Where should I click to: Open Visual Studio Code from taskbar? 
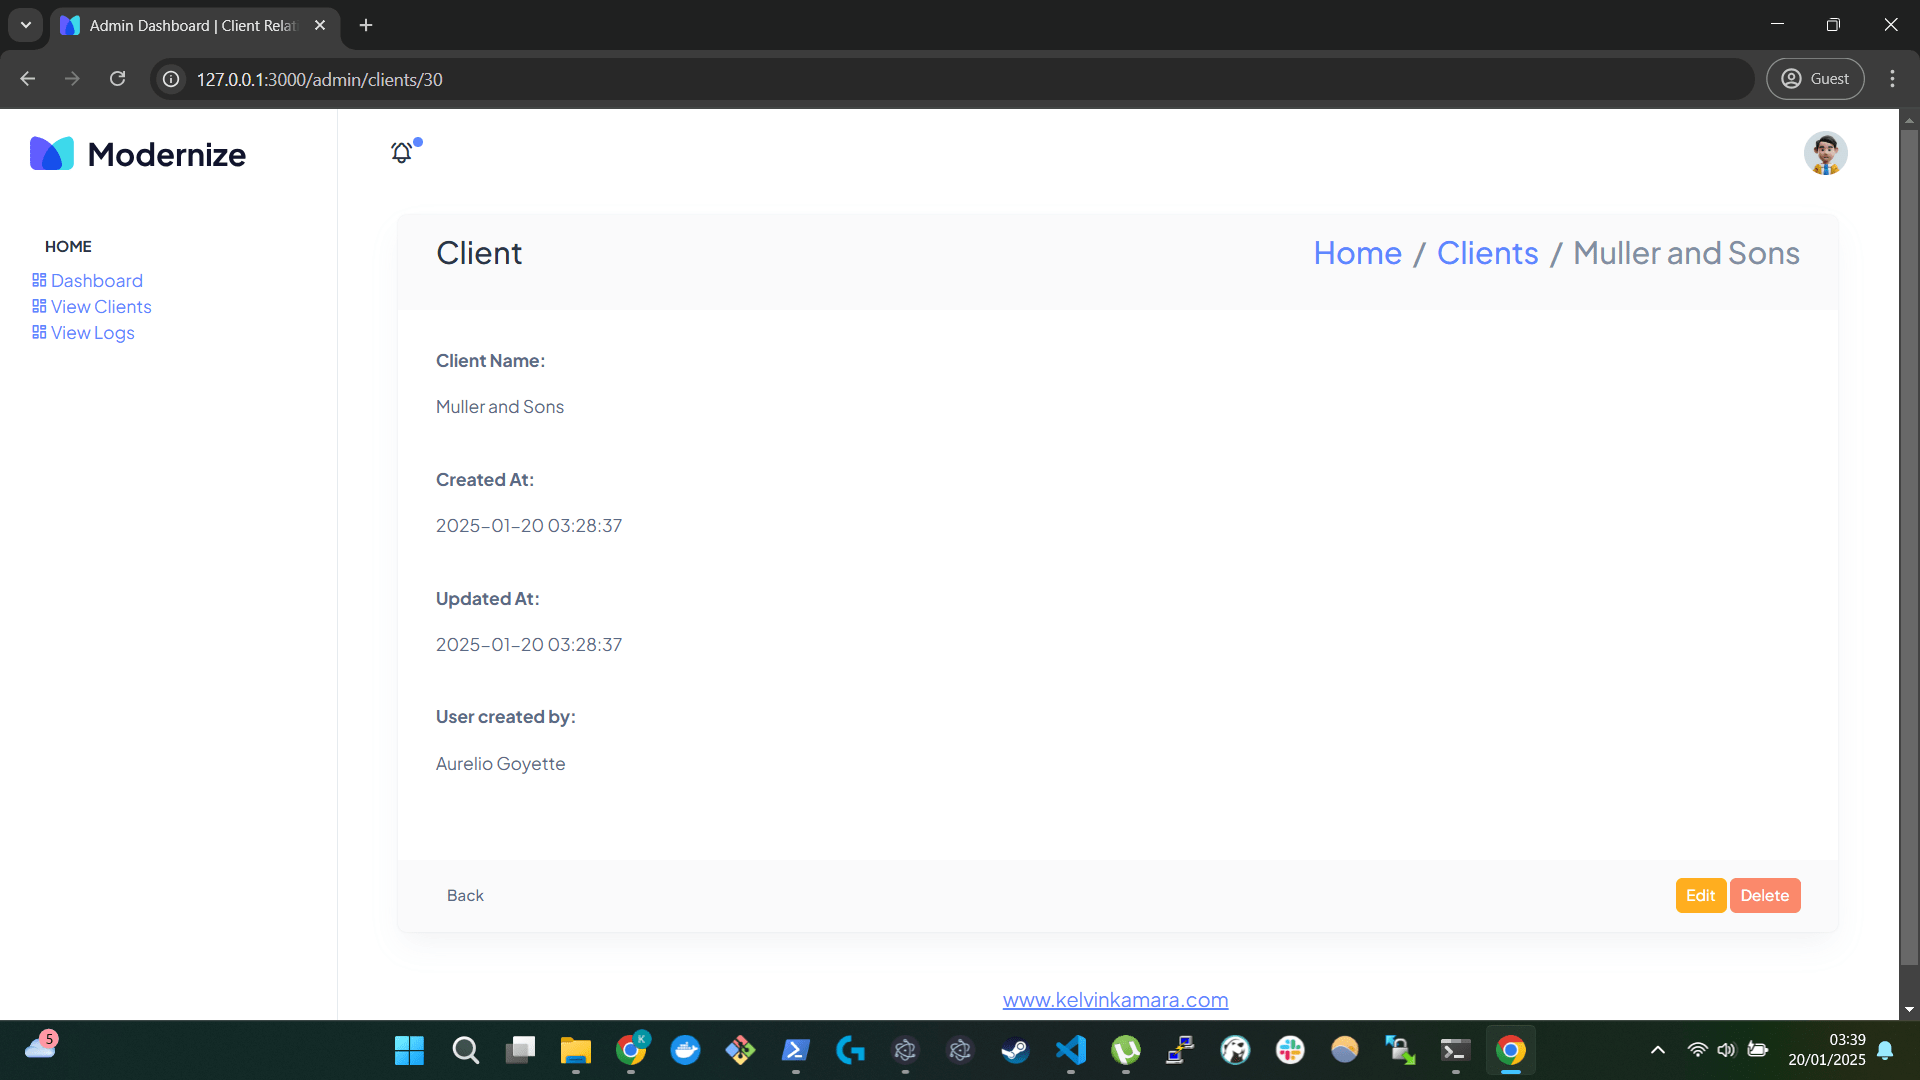(x=1070, y=1050)
